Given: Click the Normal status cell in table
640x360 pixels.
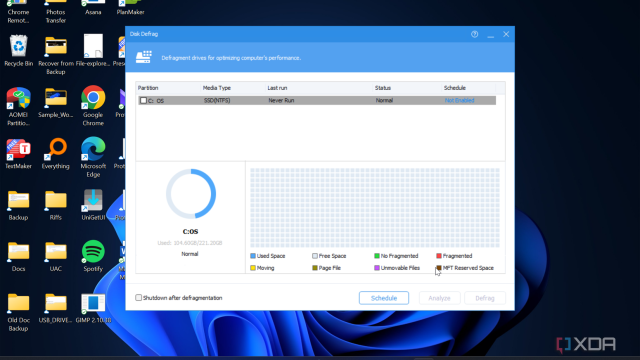Looking at the screenshot, I should pos(384,100).
